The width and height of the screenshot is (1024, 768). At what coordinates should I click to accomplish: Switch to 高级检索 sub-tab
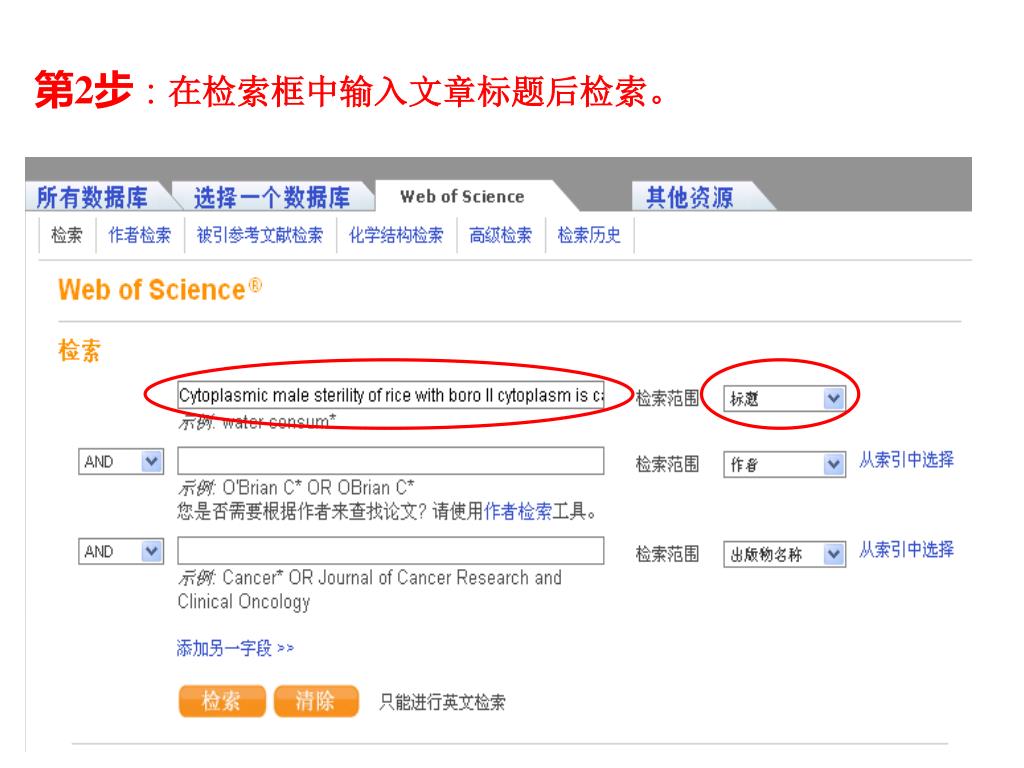[x=501, y=235]
